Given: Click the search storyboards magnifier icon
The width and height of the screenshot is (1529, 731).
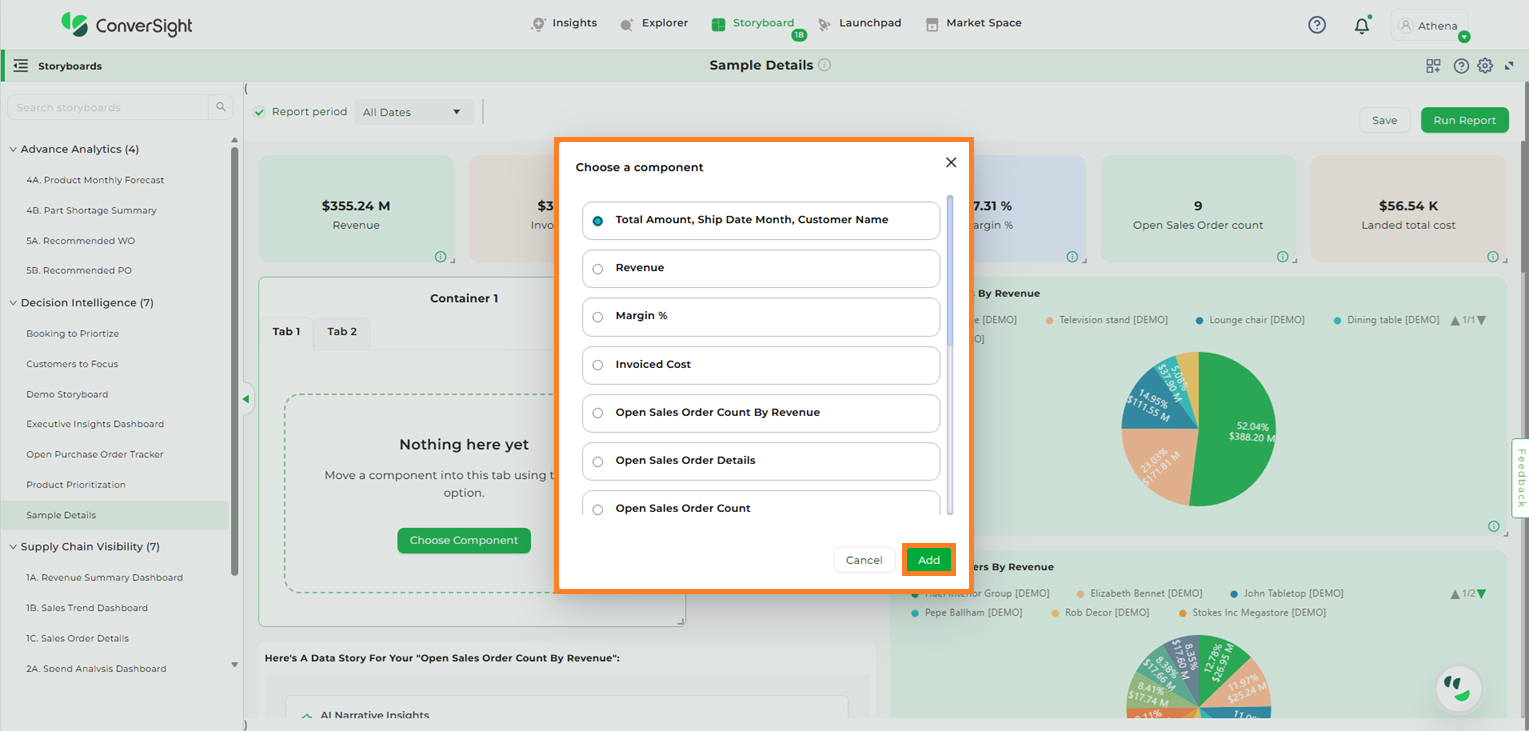Looking at the screenshot, I should coord(221,107).
